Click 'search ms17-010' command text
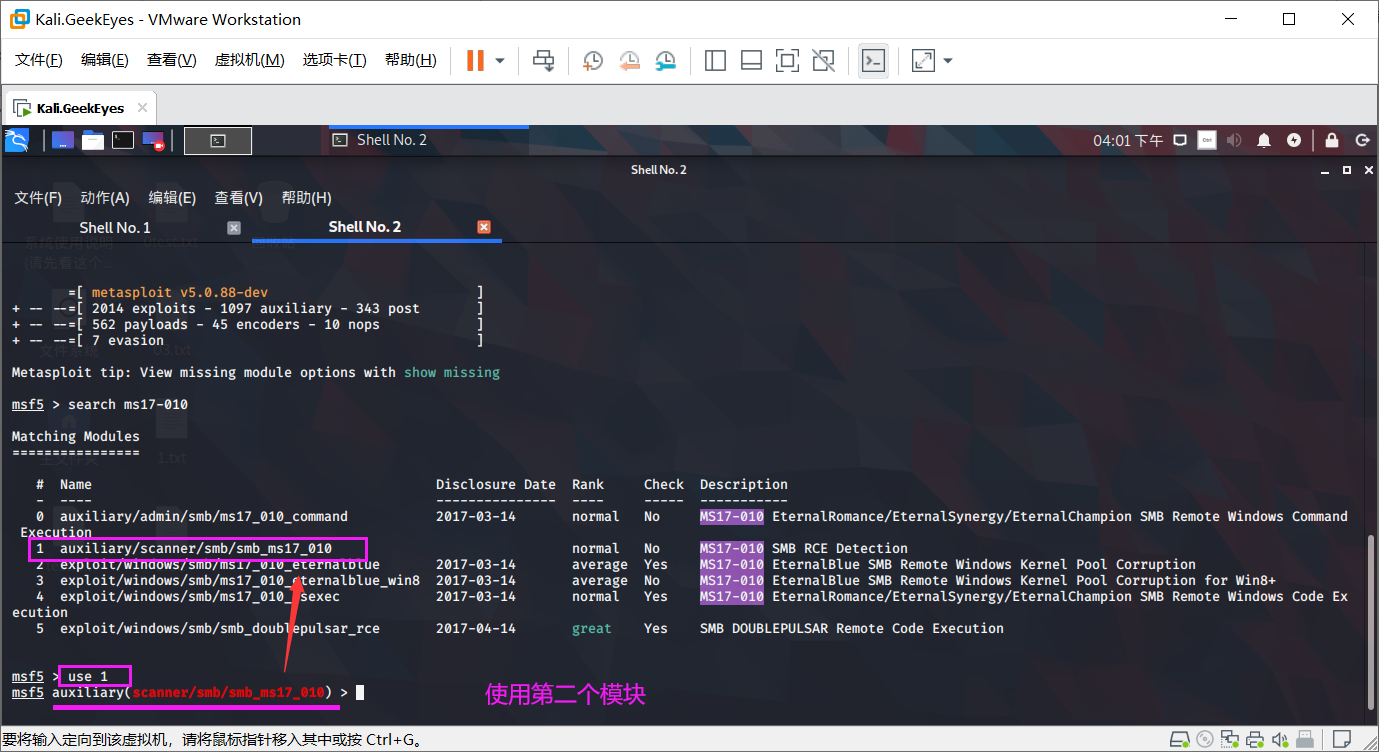The image size is (1379, 752). pos(128,404)
